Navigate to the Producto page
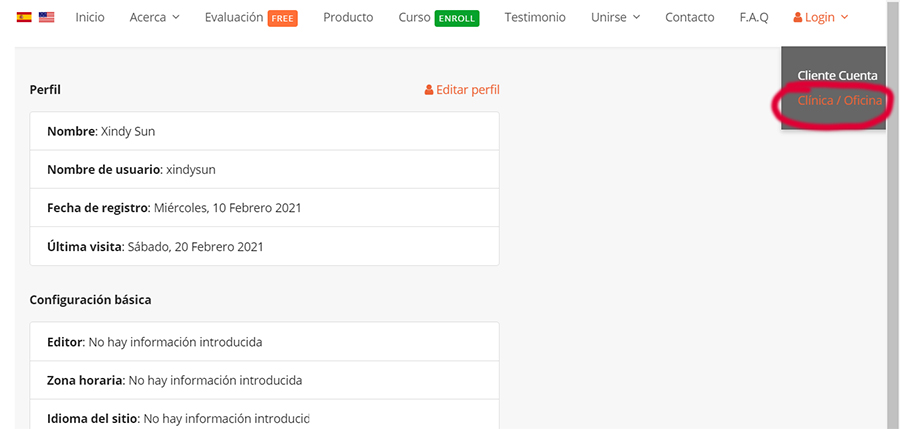 [x=348, y=17]
